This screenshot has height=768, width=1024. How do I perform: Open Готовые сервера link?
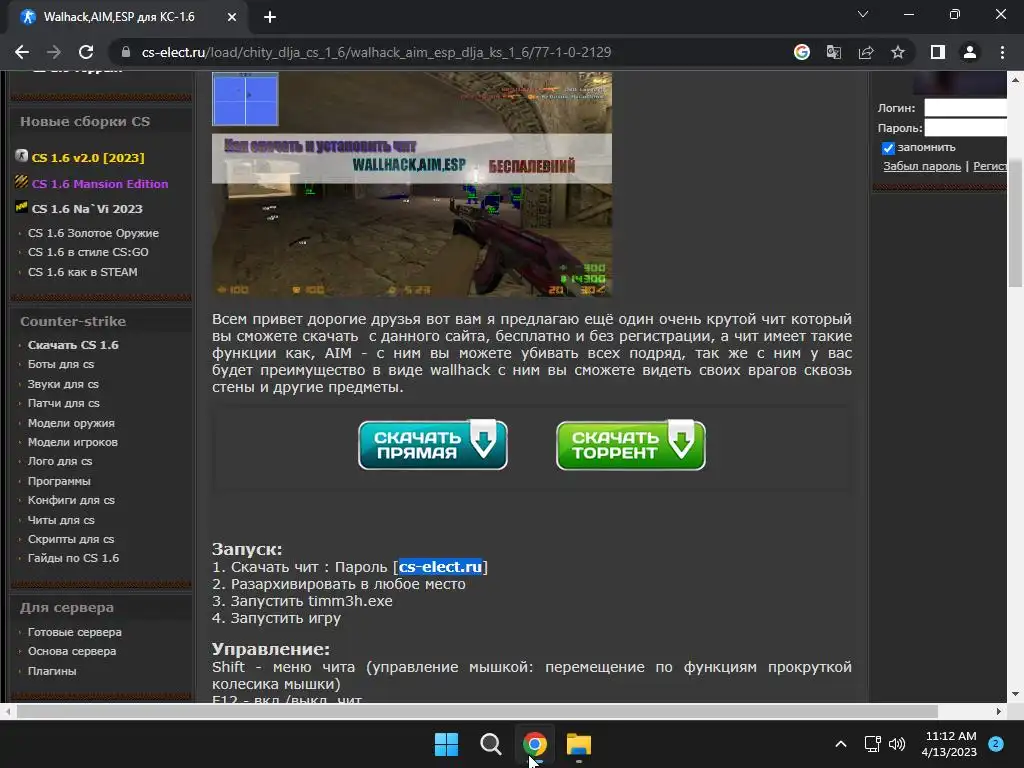click(74, 632)
